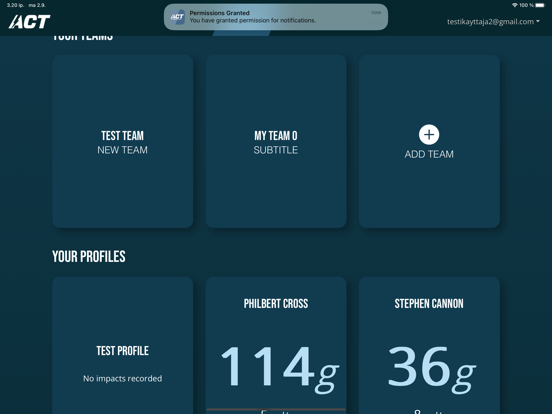Tap the battery status icon
The image size is (552, 414).
540,5
